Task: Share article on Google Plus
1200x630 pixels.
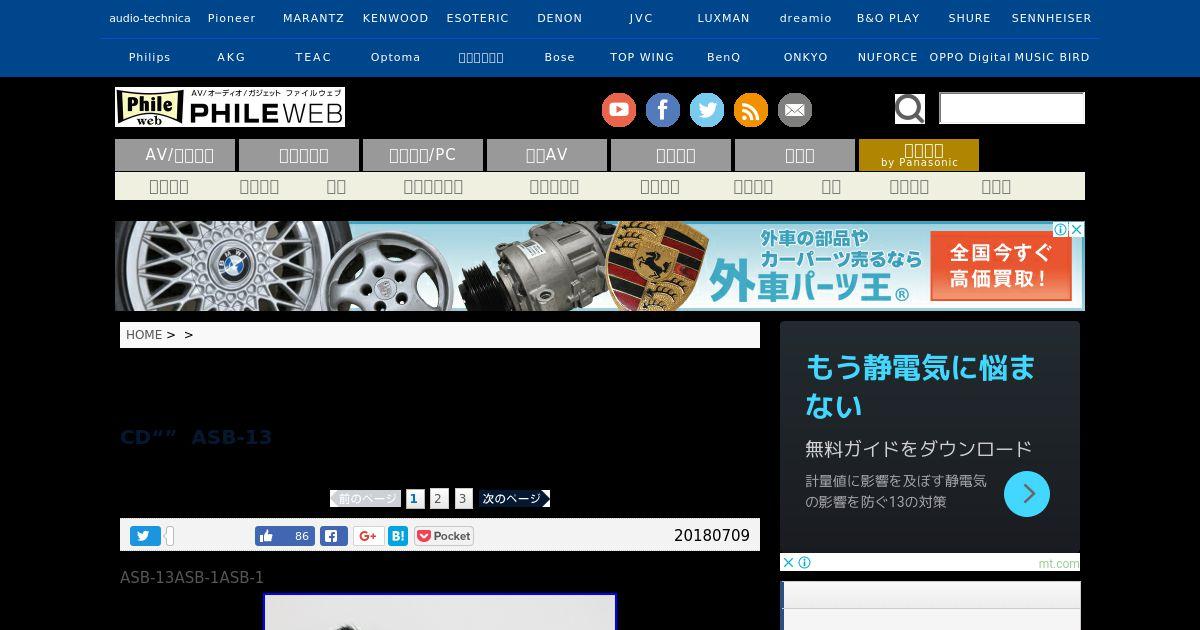Action: [368, 536]
